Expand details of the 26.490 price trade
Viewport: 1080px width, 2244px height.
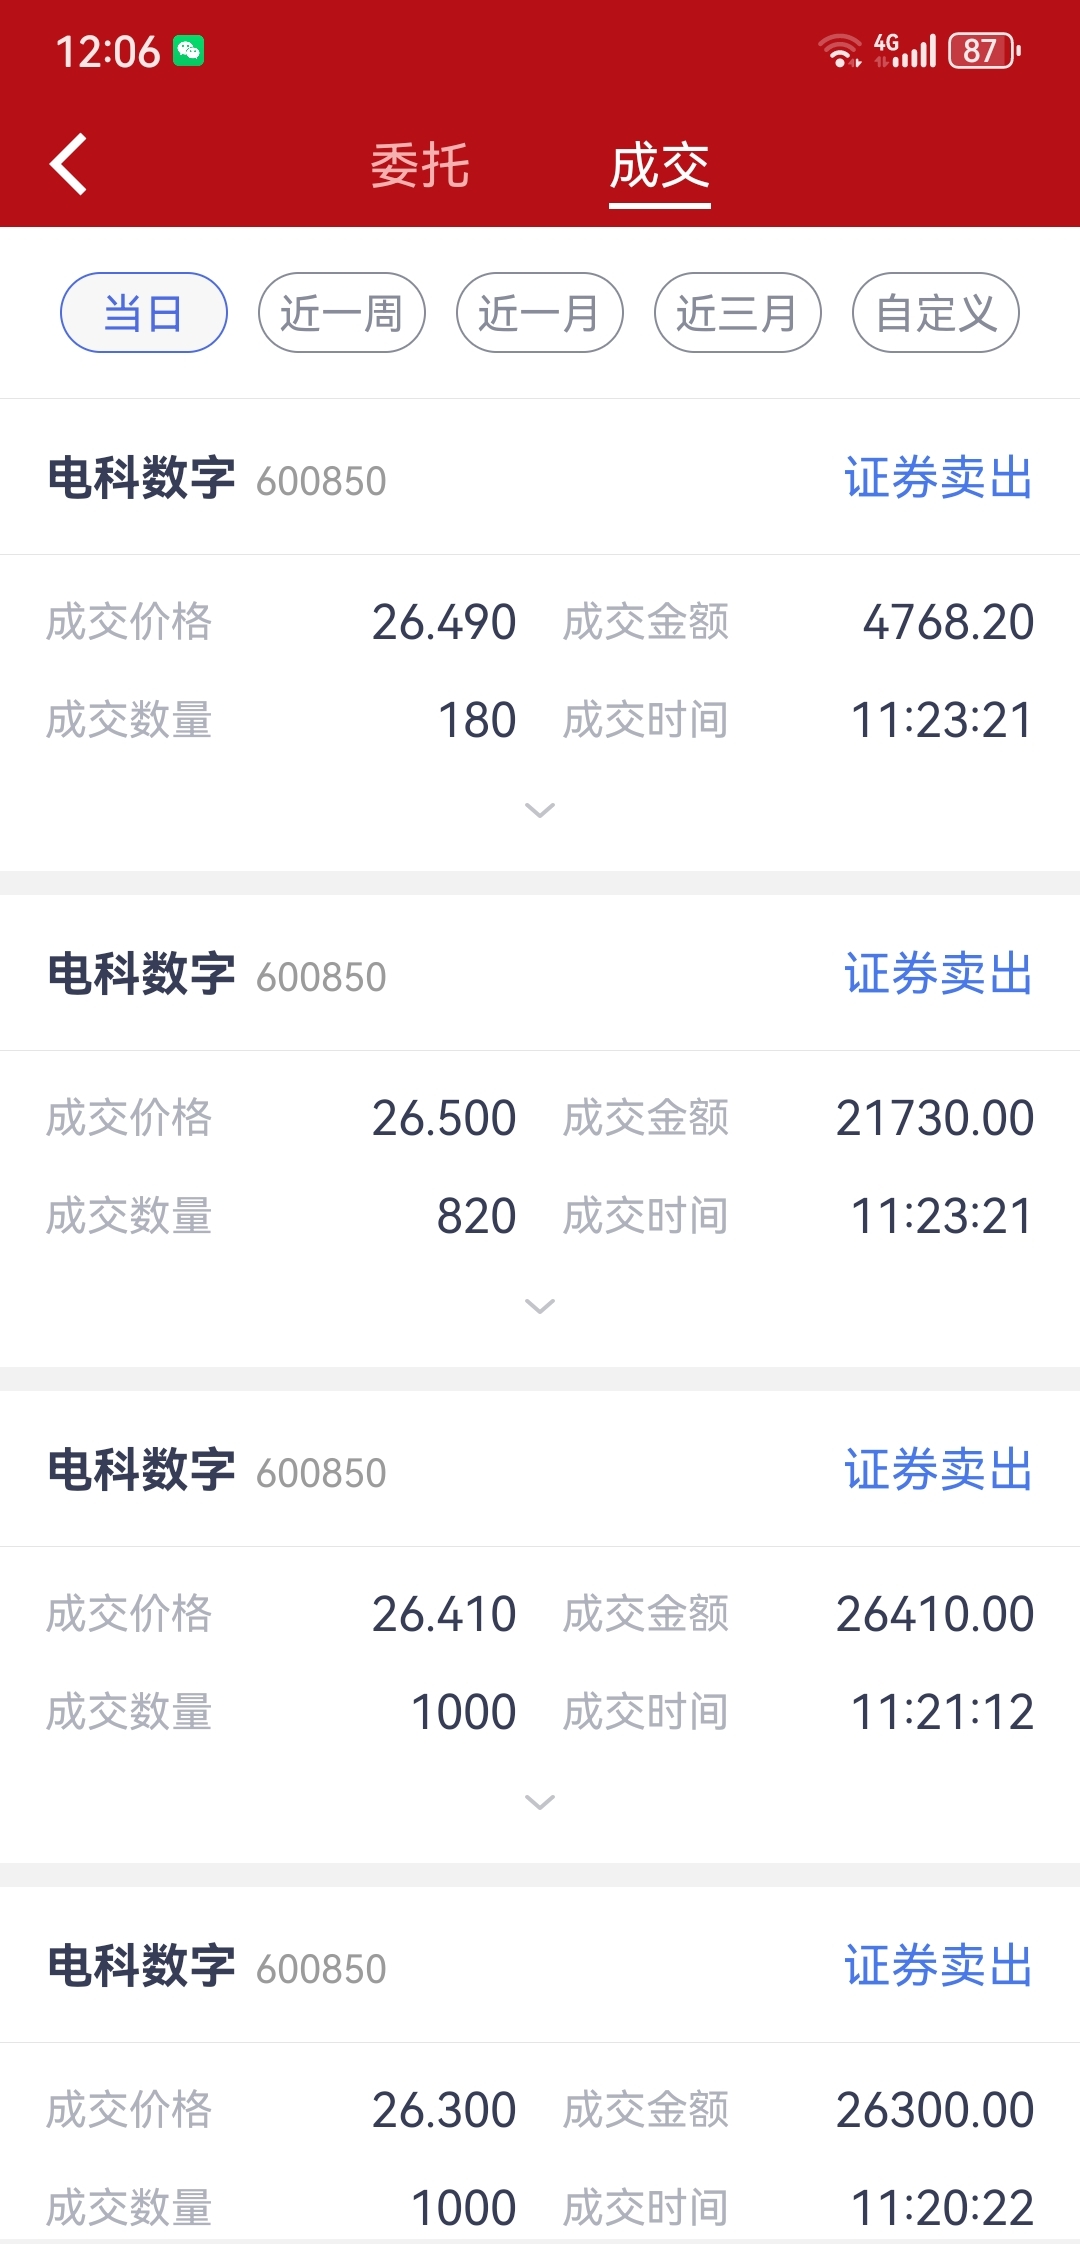(x=540, y=810)
